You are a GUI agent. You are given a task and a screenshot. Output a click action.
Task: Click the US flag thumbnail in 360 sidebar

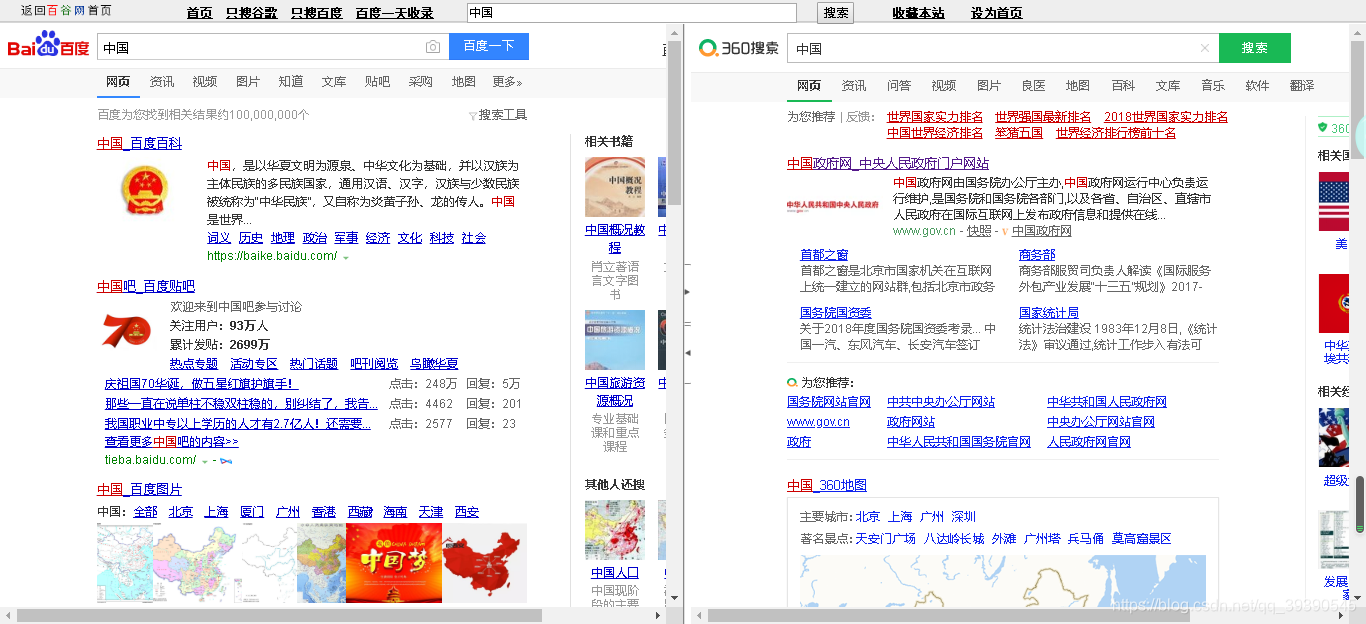pyautogui.click(x=1334, y=203)
